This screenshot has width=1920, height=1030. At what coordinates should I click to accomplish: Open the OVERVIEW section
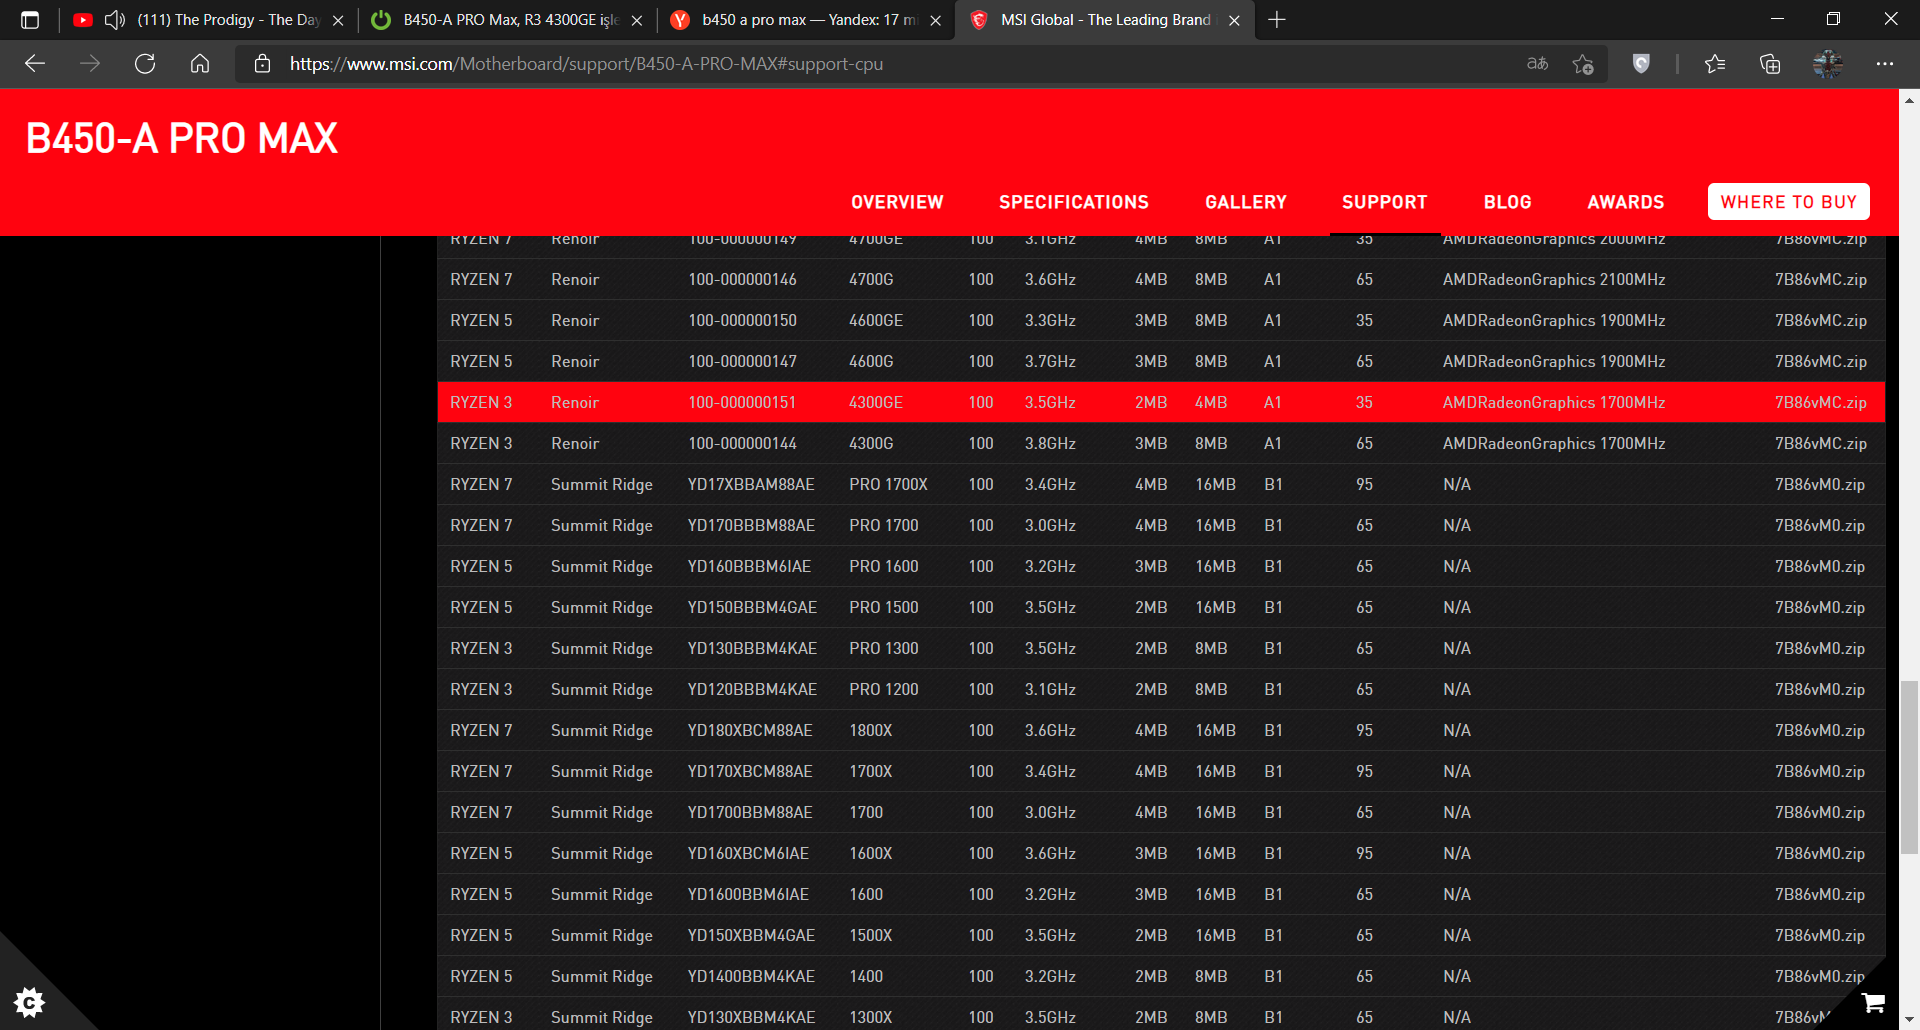coord(897,202)
